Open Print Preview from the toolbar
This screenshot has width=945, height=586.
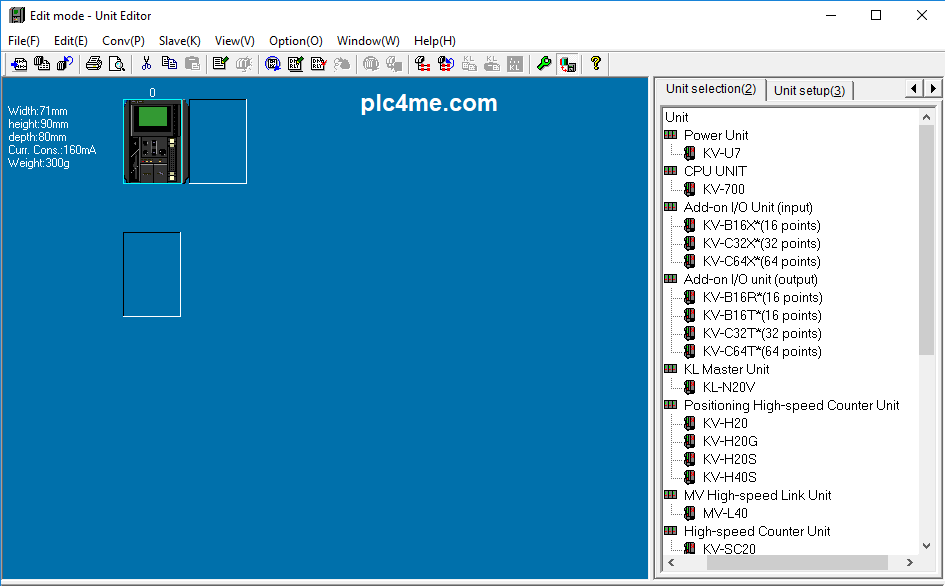click(116, 64)
